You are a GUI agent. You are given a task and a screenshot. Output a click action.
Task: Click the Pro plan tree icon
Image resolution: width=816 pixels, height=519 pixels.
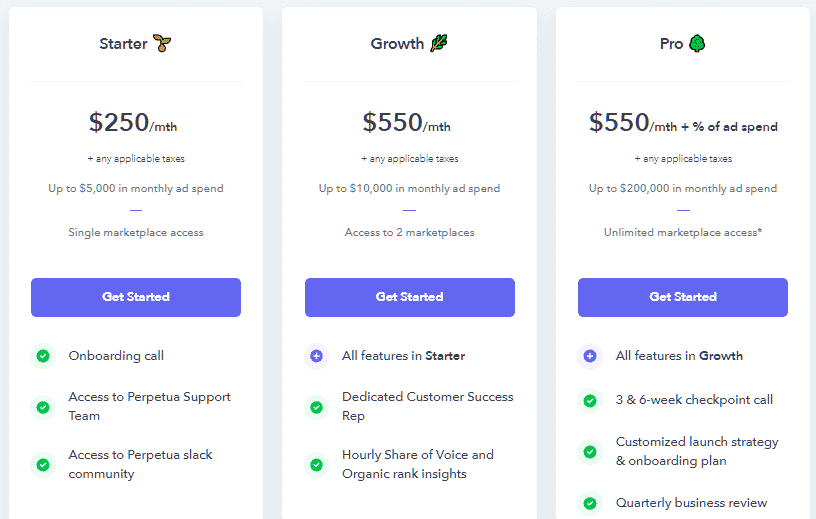coord(697,43)
